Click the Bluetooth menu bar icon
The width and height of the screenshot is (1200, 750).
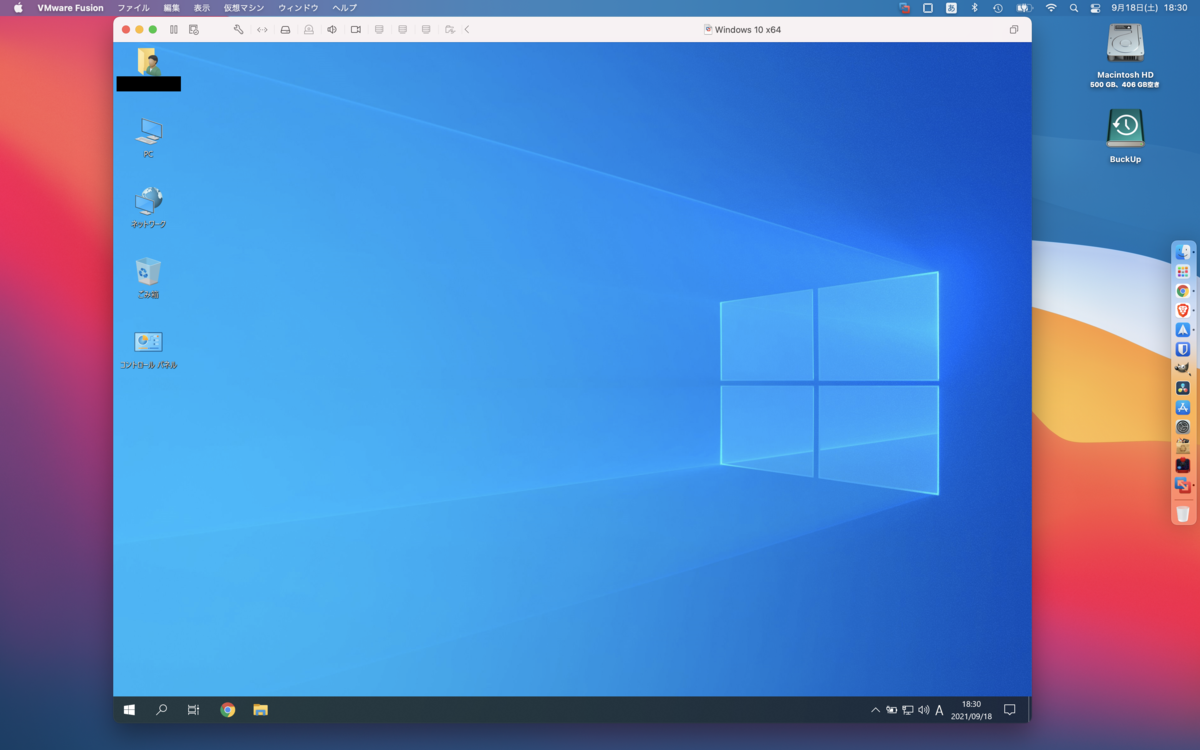pyautogui.click(x=975, y=7)
